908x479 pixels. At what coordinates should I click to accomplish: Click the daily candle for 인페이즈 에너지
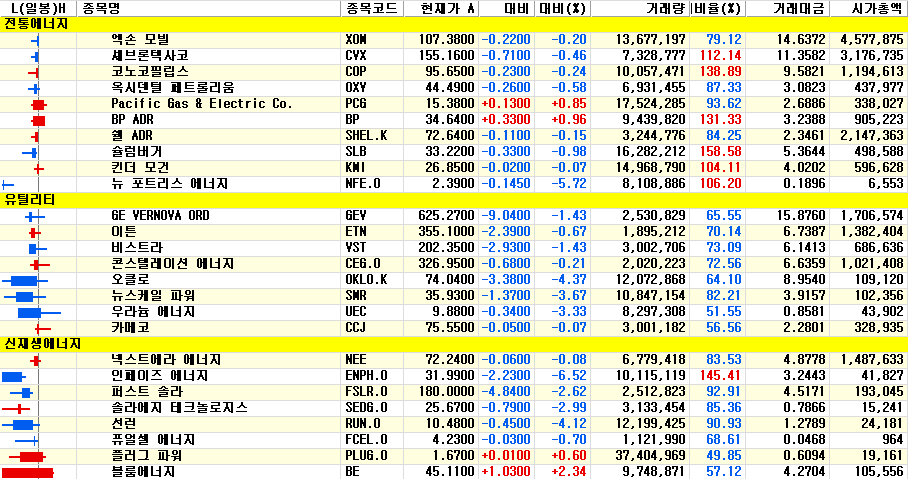tap(14, 376)
